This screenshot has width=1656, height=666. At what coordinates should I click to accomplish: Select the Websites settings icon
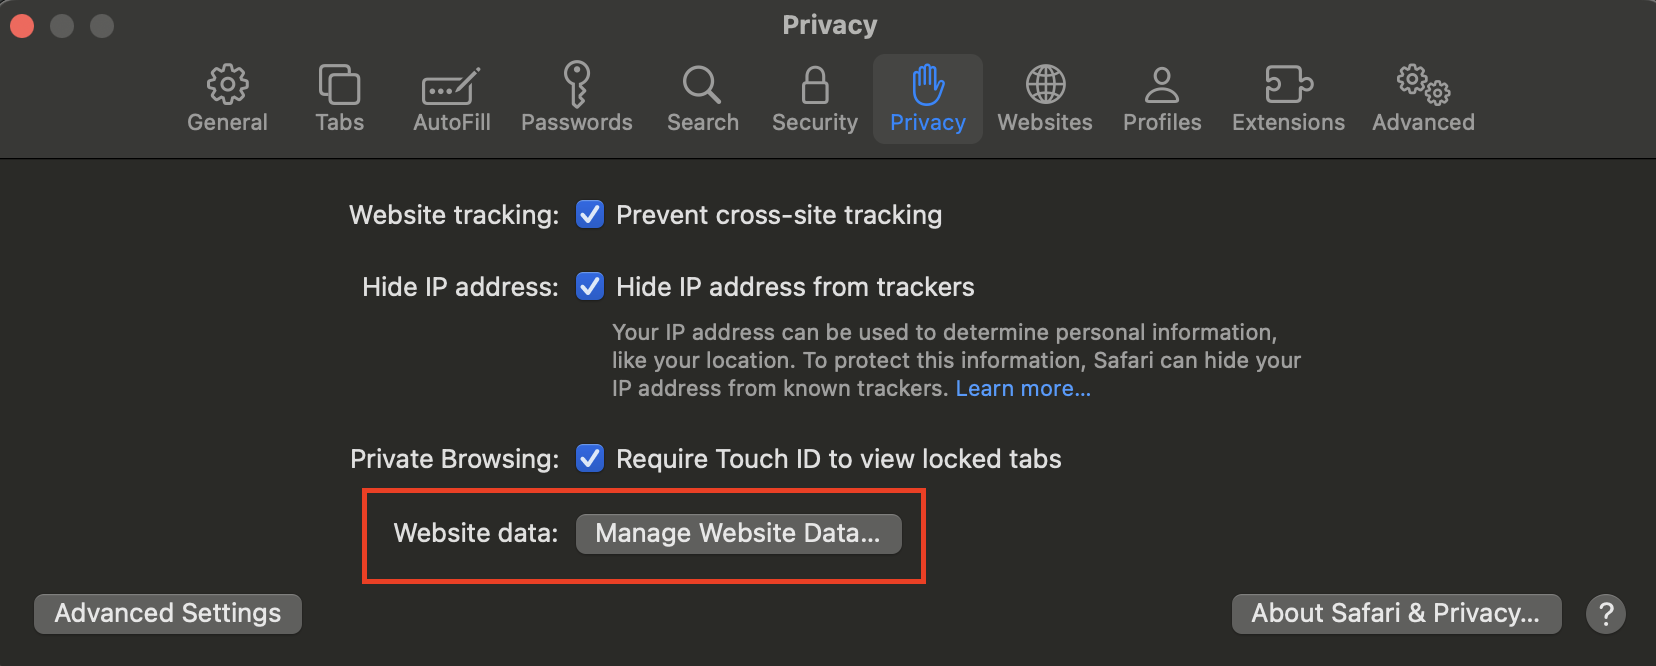pos(1044,98)
